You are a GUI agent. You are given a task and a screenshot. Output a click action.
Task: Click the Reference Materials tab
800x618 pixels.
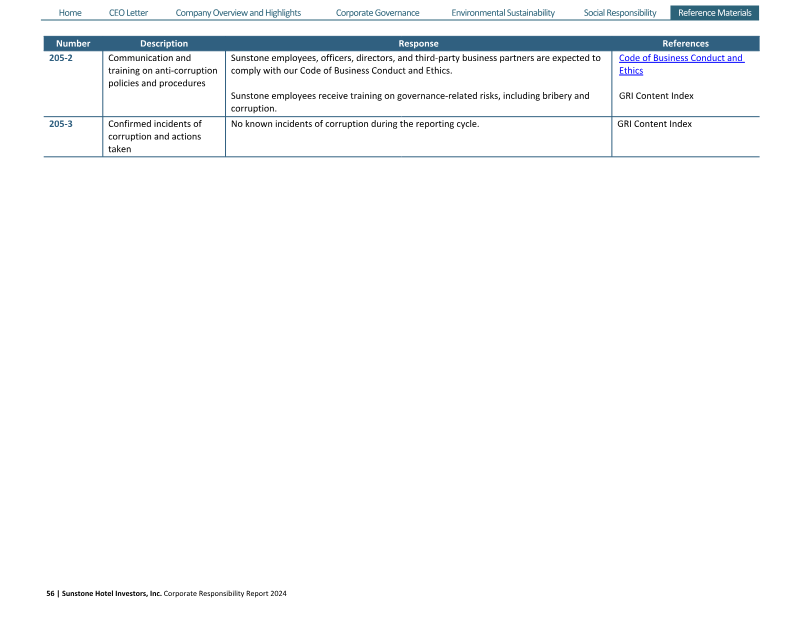pos(714,13)
